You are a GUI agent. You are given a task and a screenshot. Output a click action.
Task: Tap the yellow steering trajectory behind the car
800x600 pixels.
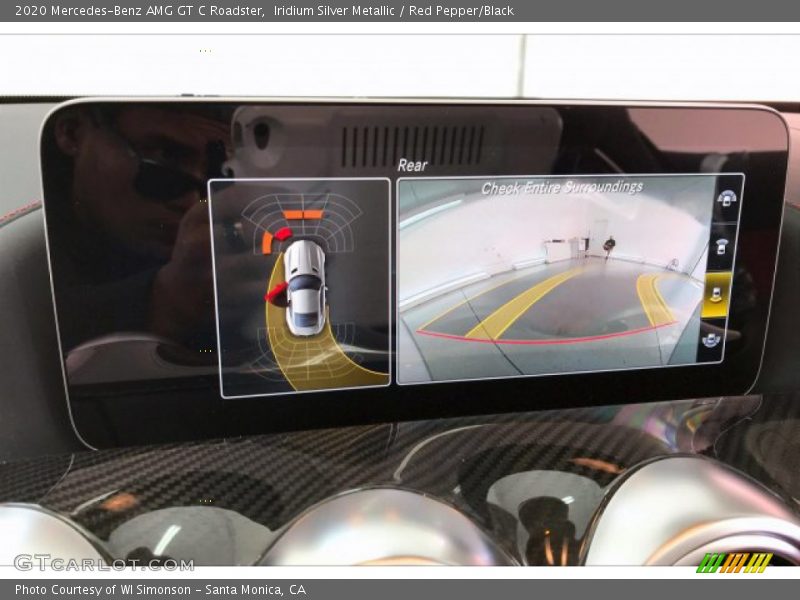[312, 362]
